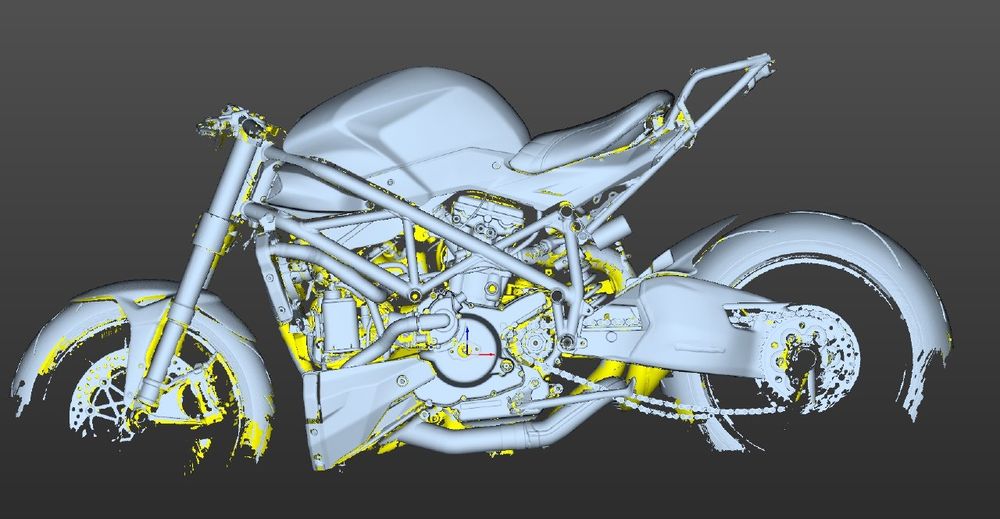Pick the rear sprocket on the scan
Viewport: 1000px width, 519px height.
coord(807,359)
